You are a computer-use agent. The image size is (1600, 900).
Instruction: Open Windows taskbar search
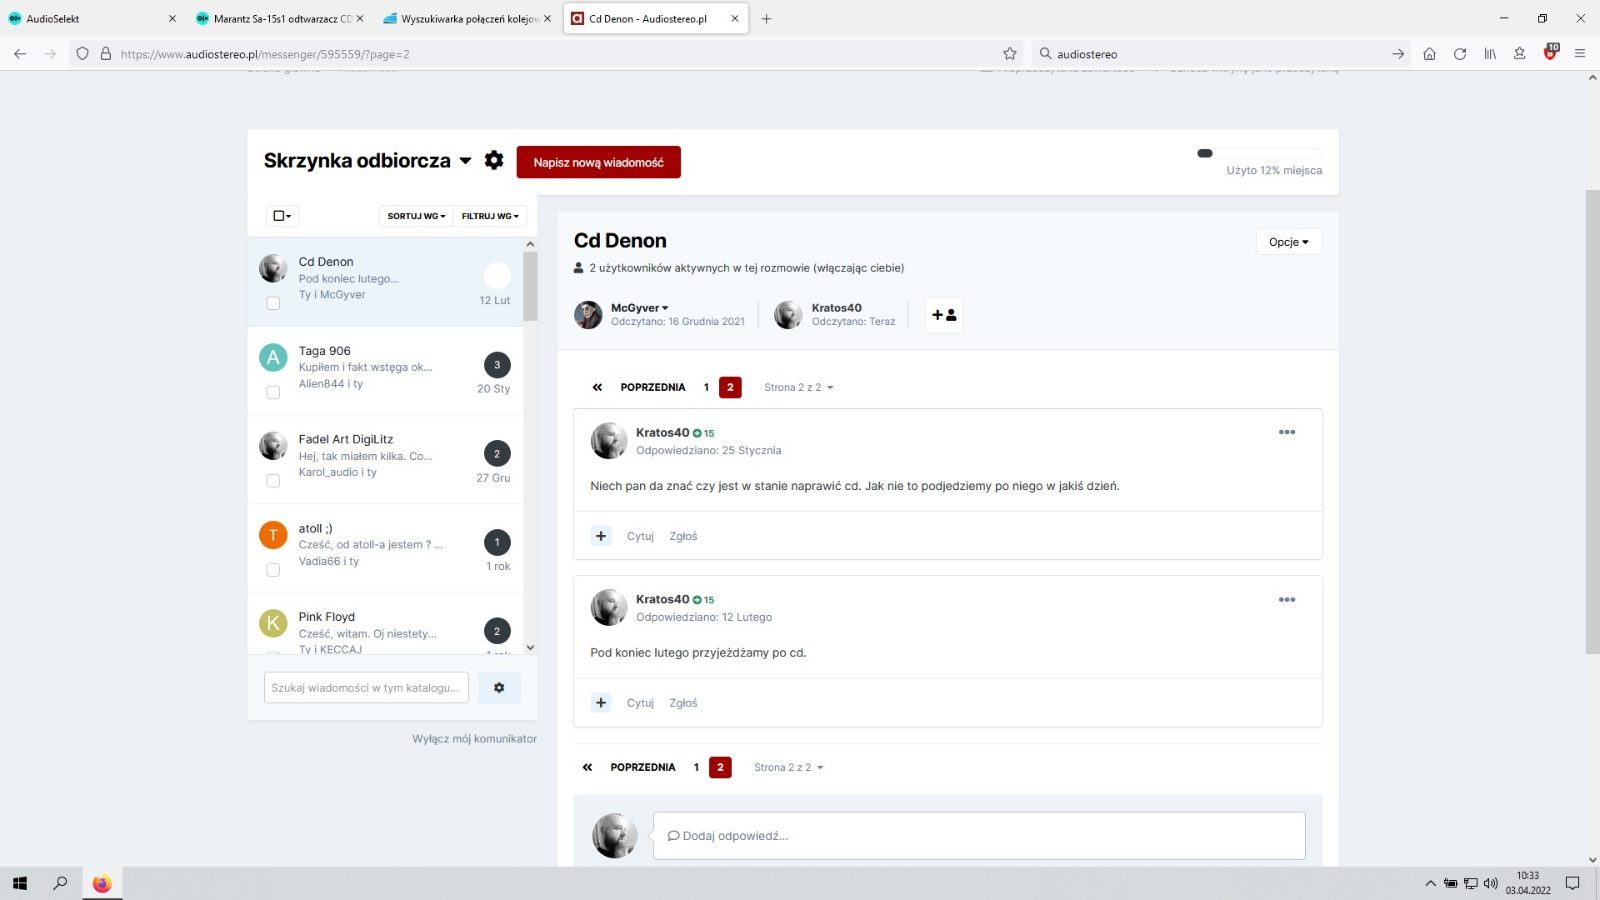[x=60, y=883]
